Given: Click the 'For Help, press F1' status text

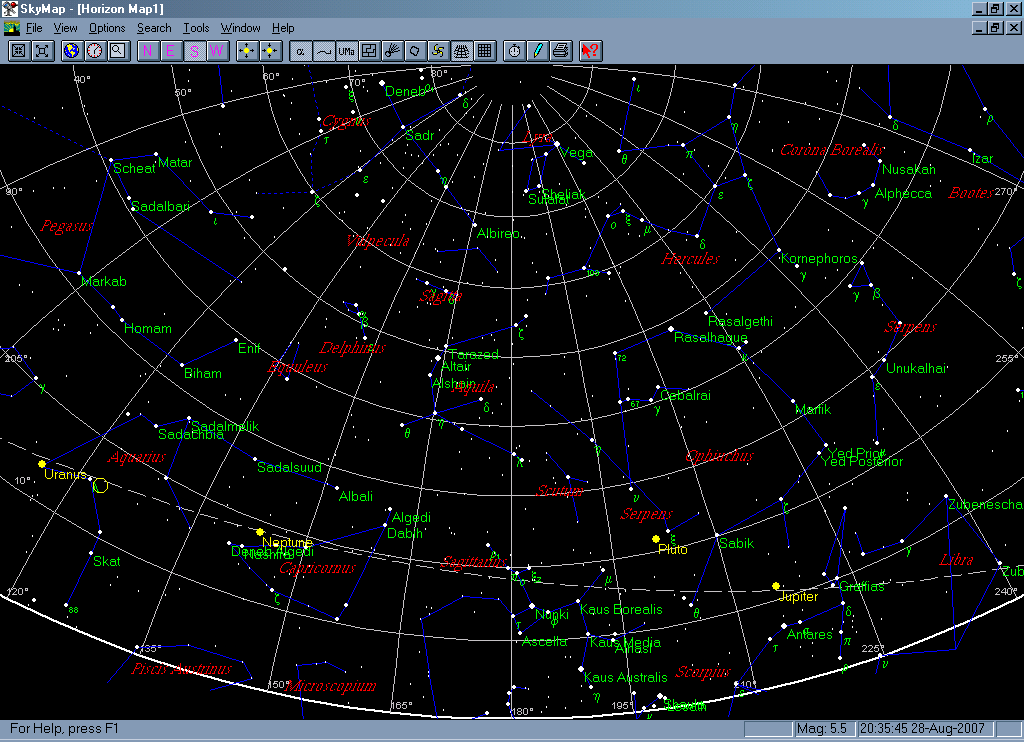Looking at the screenshot, I should pos(64,728).
